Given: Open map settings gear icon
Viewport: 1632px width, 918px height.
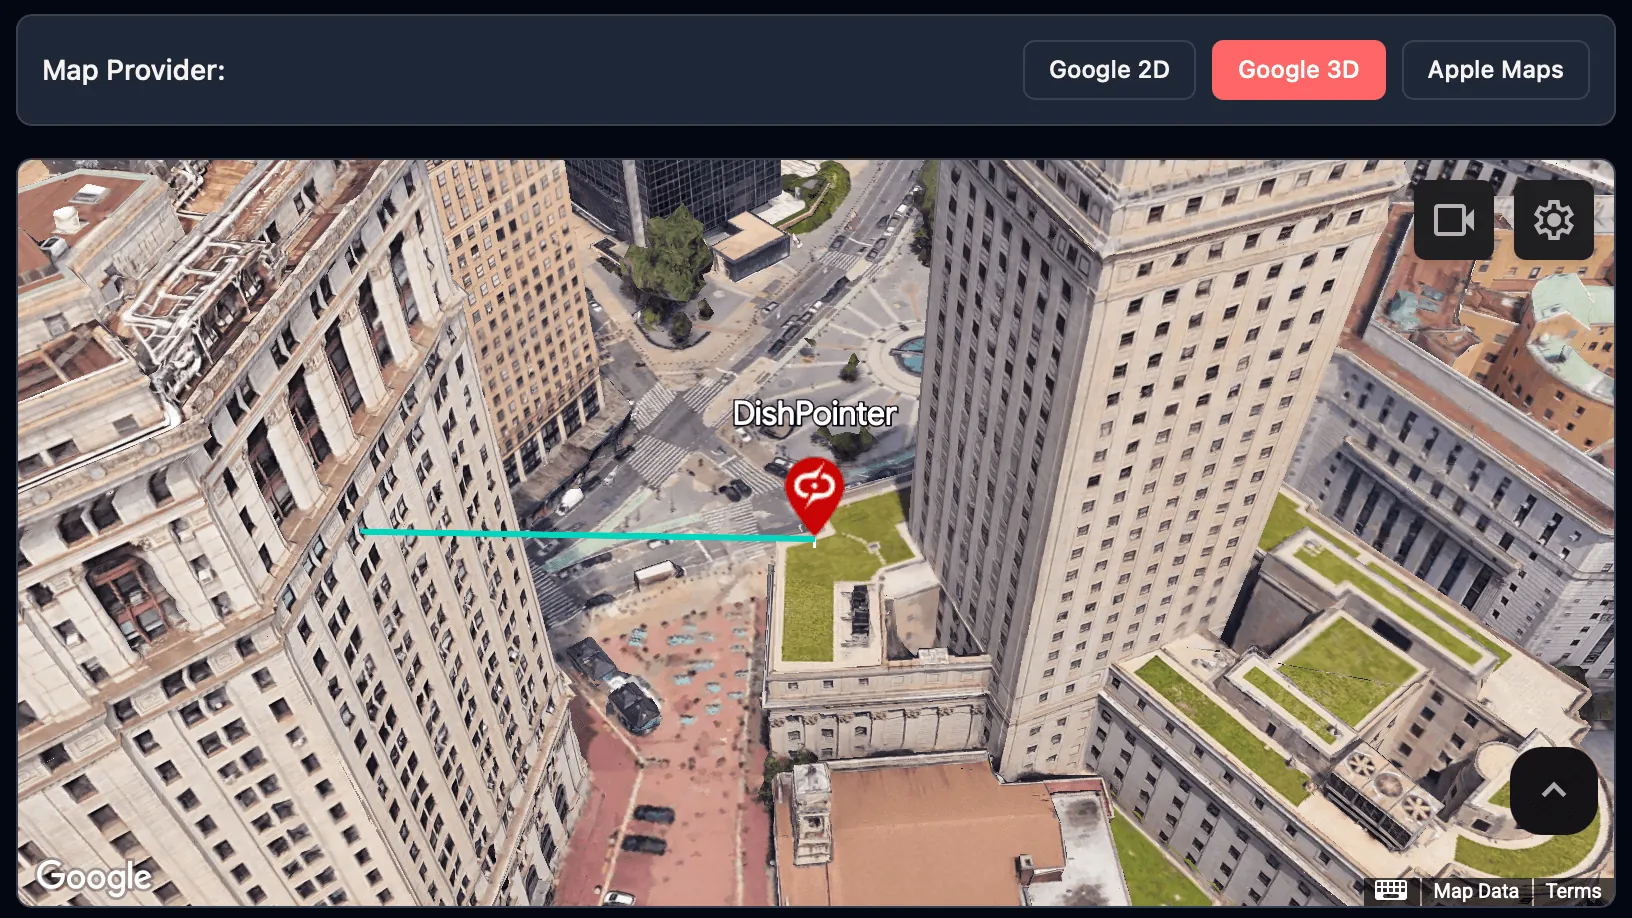Looking at the screenshot, I should [1553, 220].
